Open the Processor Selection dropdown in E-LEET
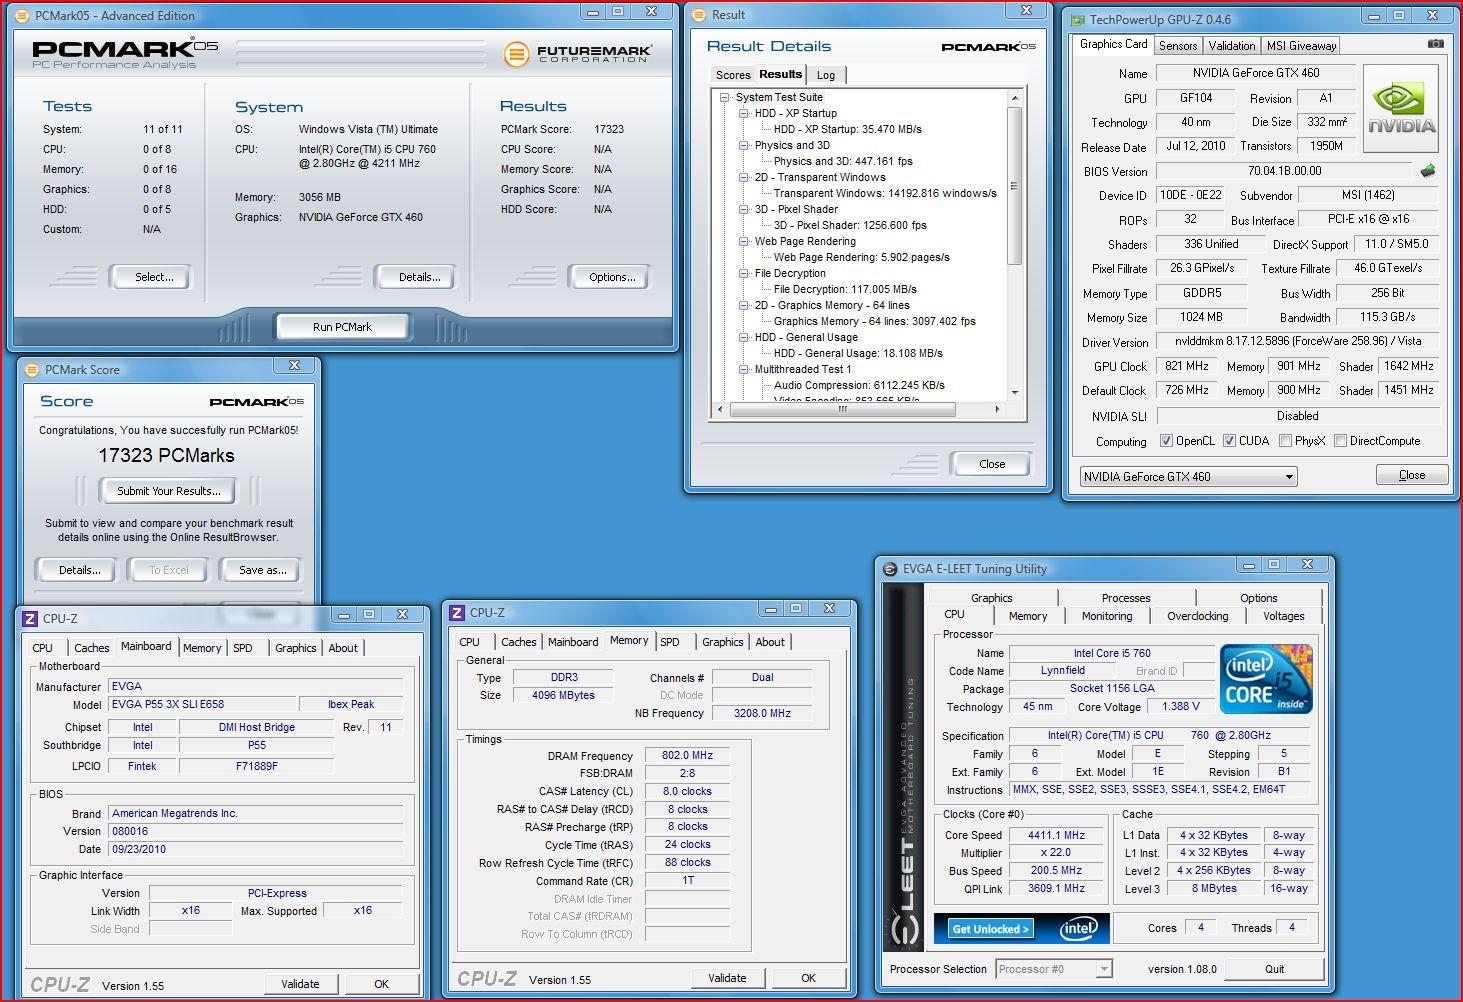The height and width of the screenshot is (1002, 1463). [x=1054, y=969]
